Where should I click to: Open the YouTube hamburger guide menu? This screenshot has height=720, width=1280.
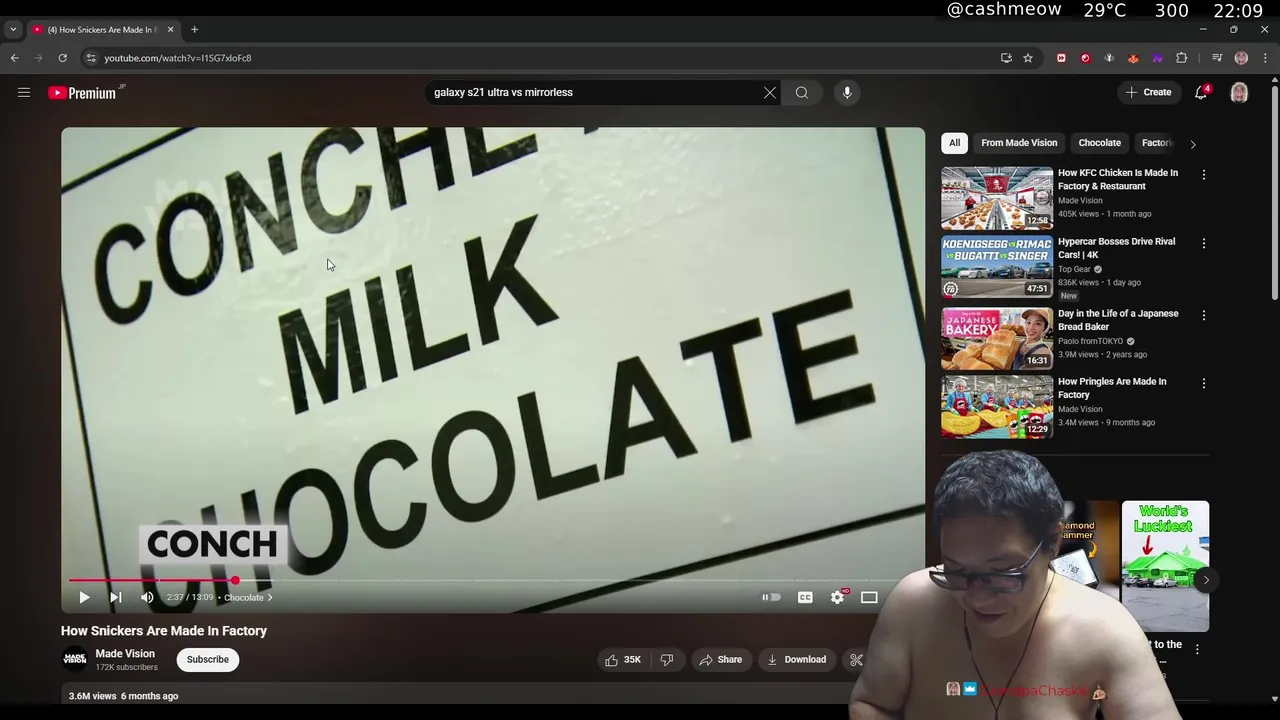(24, 92)
